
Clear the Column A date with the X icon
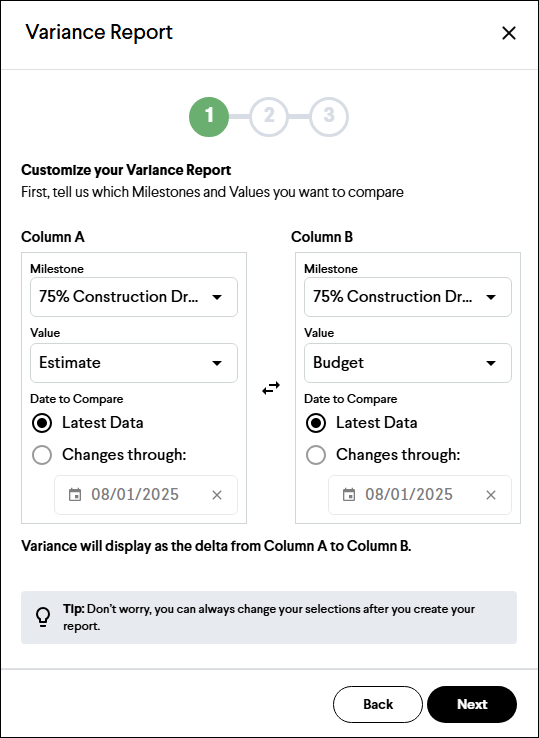217,495
